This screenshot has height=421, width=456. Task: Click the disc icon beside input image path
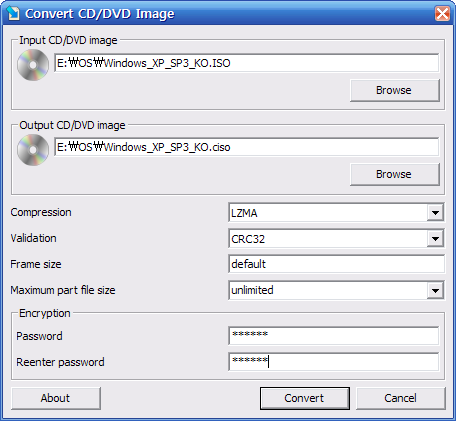click(x=33, y=65)
